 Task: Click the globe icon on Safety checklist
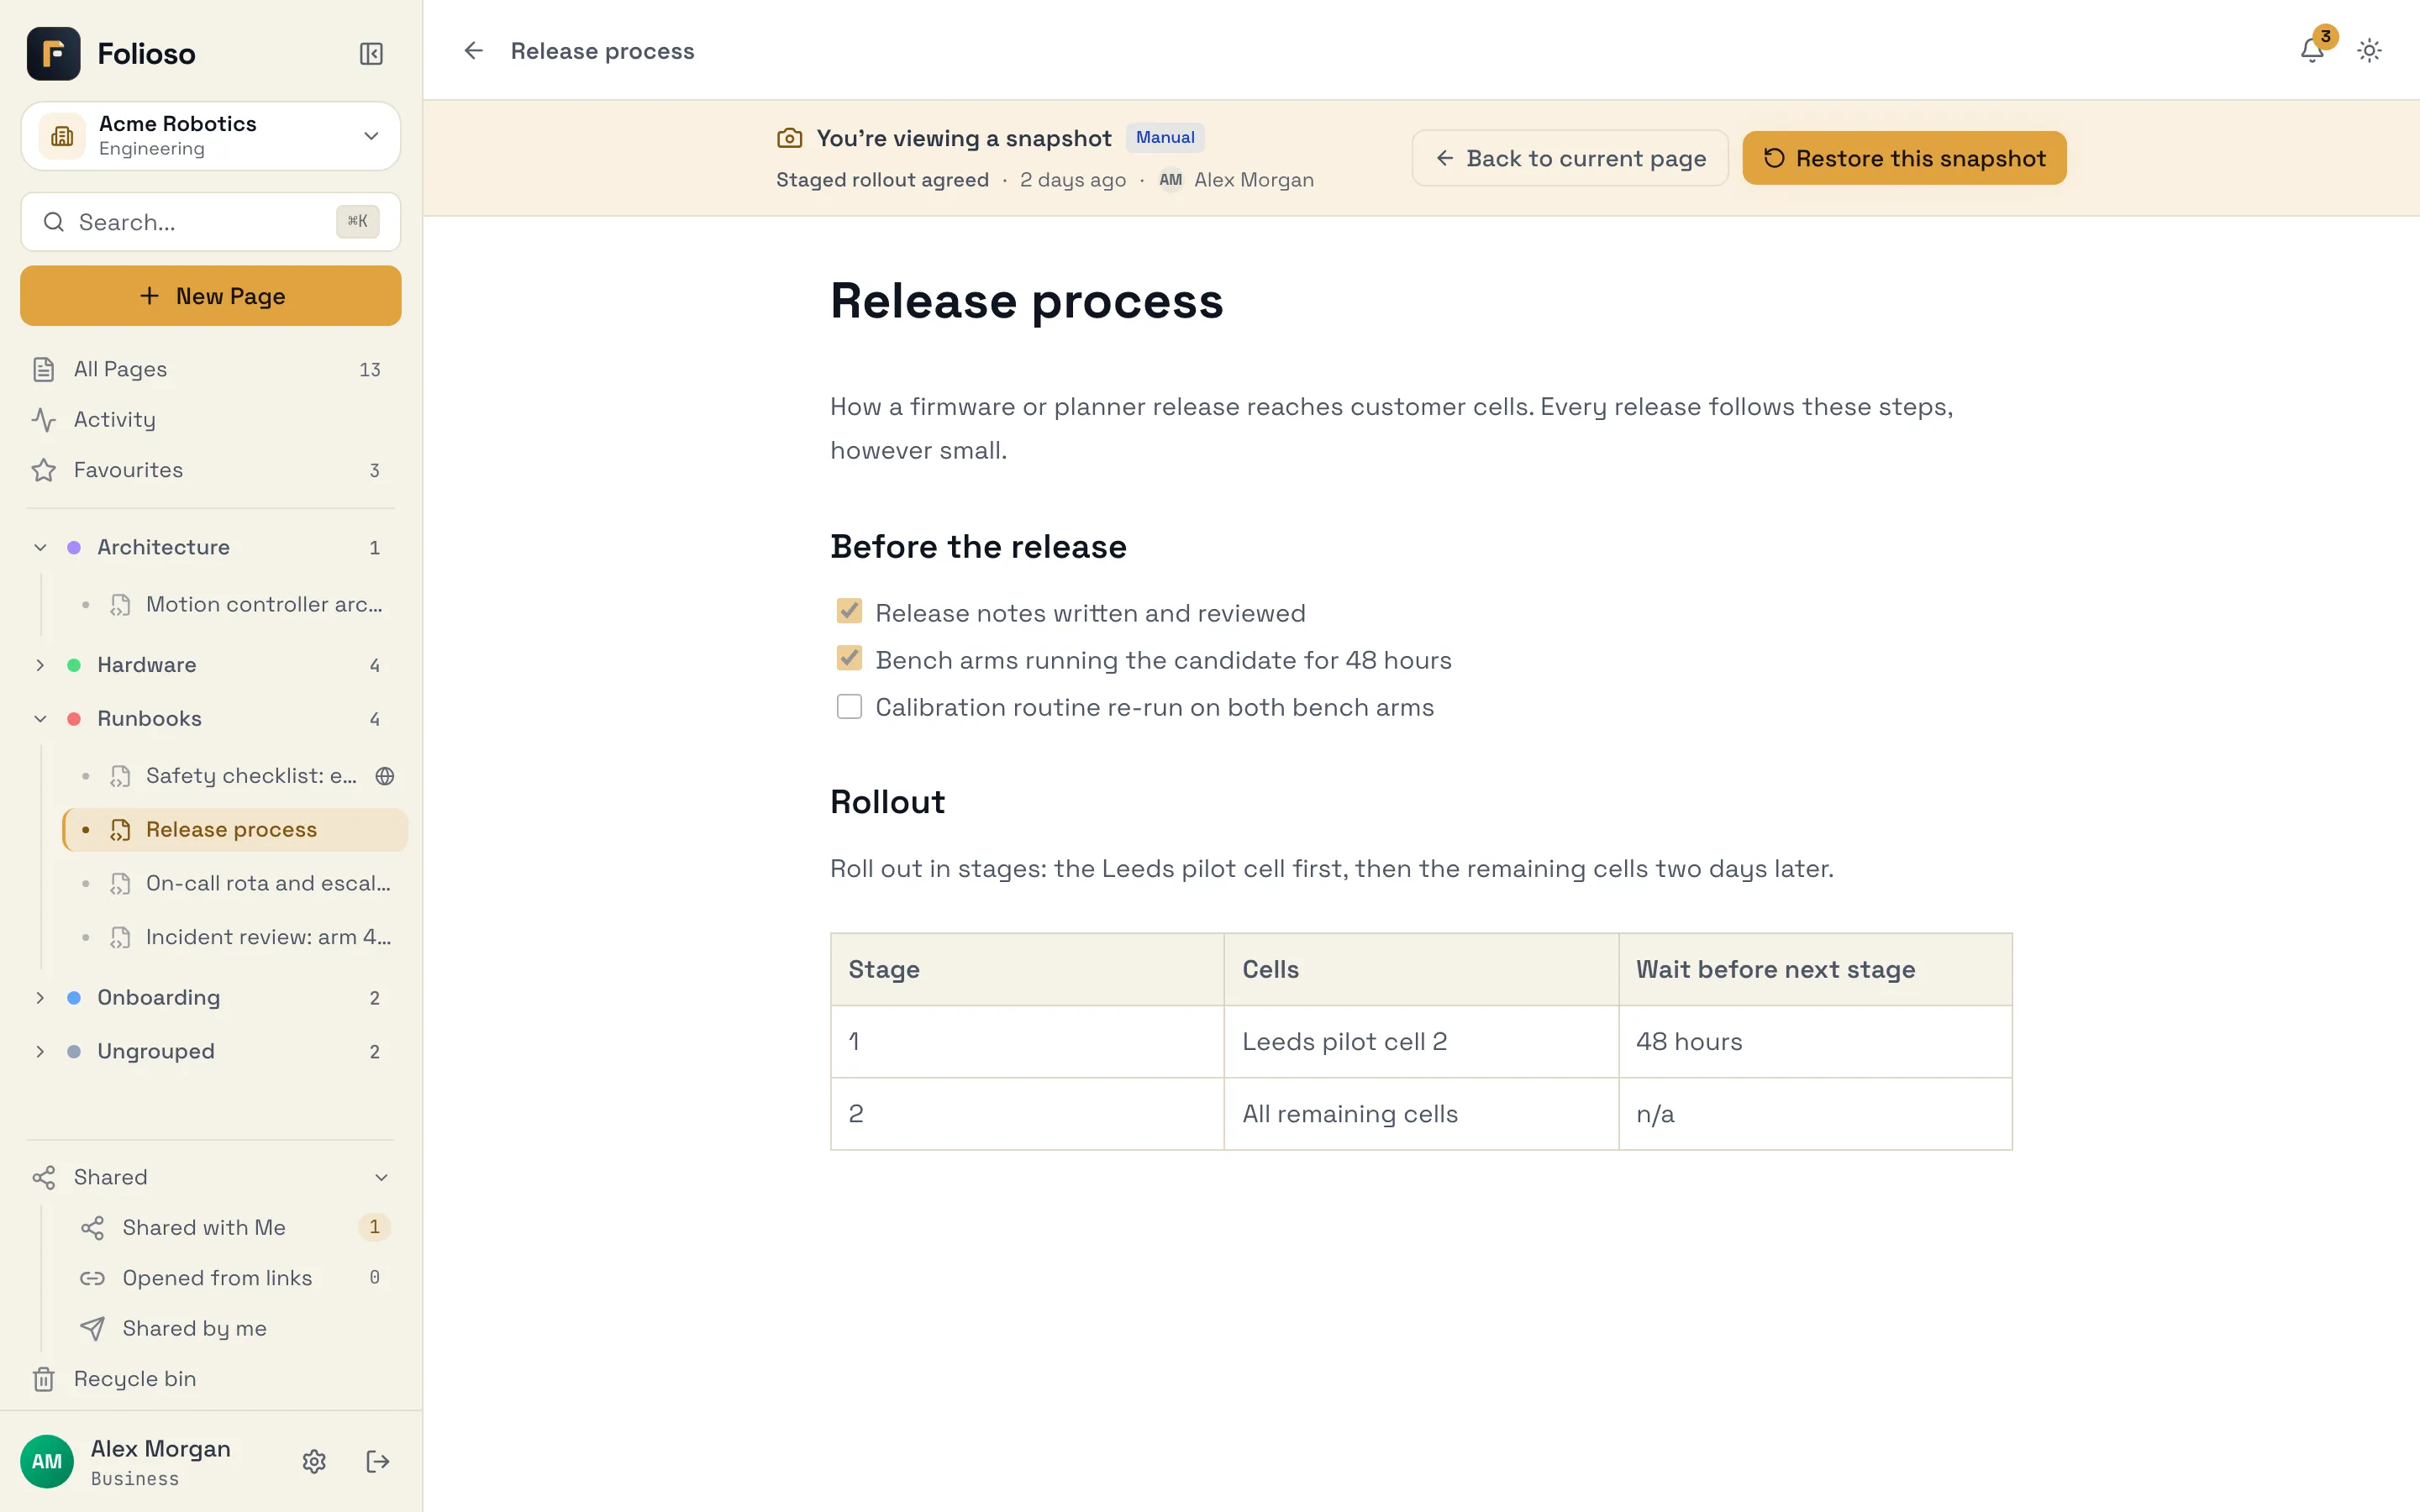[x=385, y=776]
